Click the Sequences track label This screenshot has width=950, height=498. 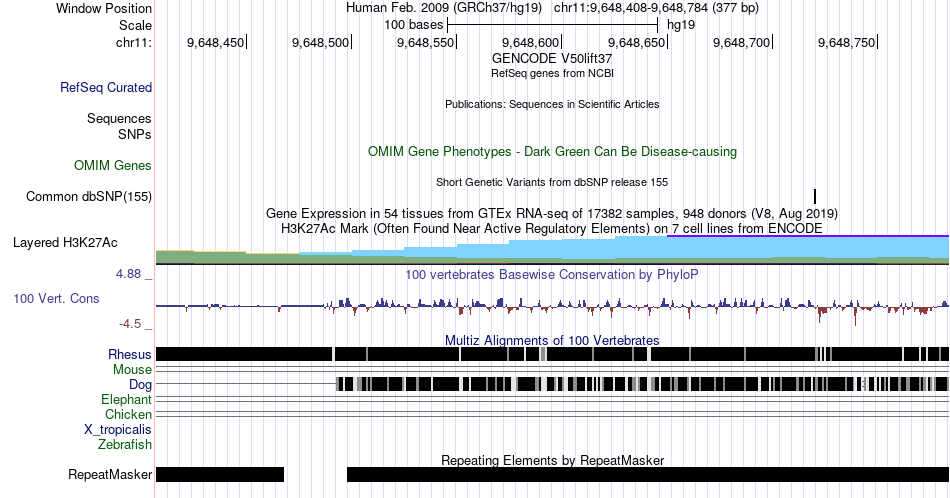[119, 118]
